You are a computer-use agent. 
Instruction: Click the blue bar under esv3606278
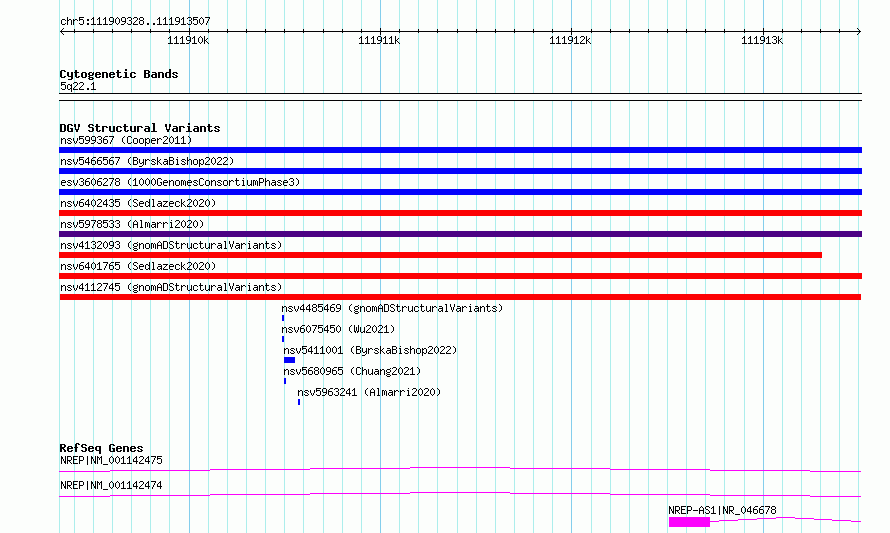tap(460, 192)
